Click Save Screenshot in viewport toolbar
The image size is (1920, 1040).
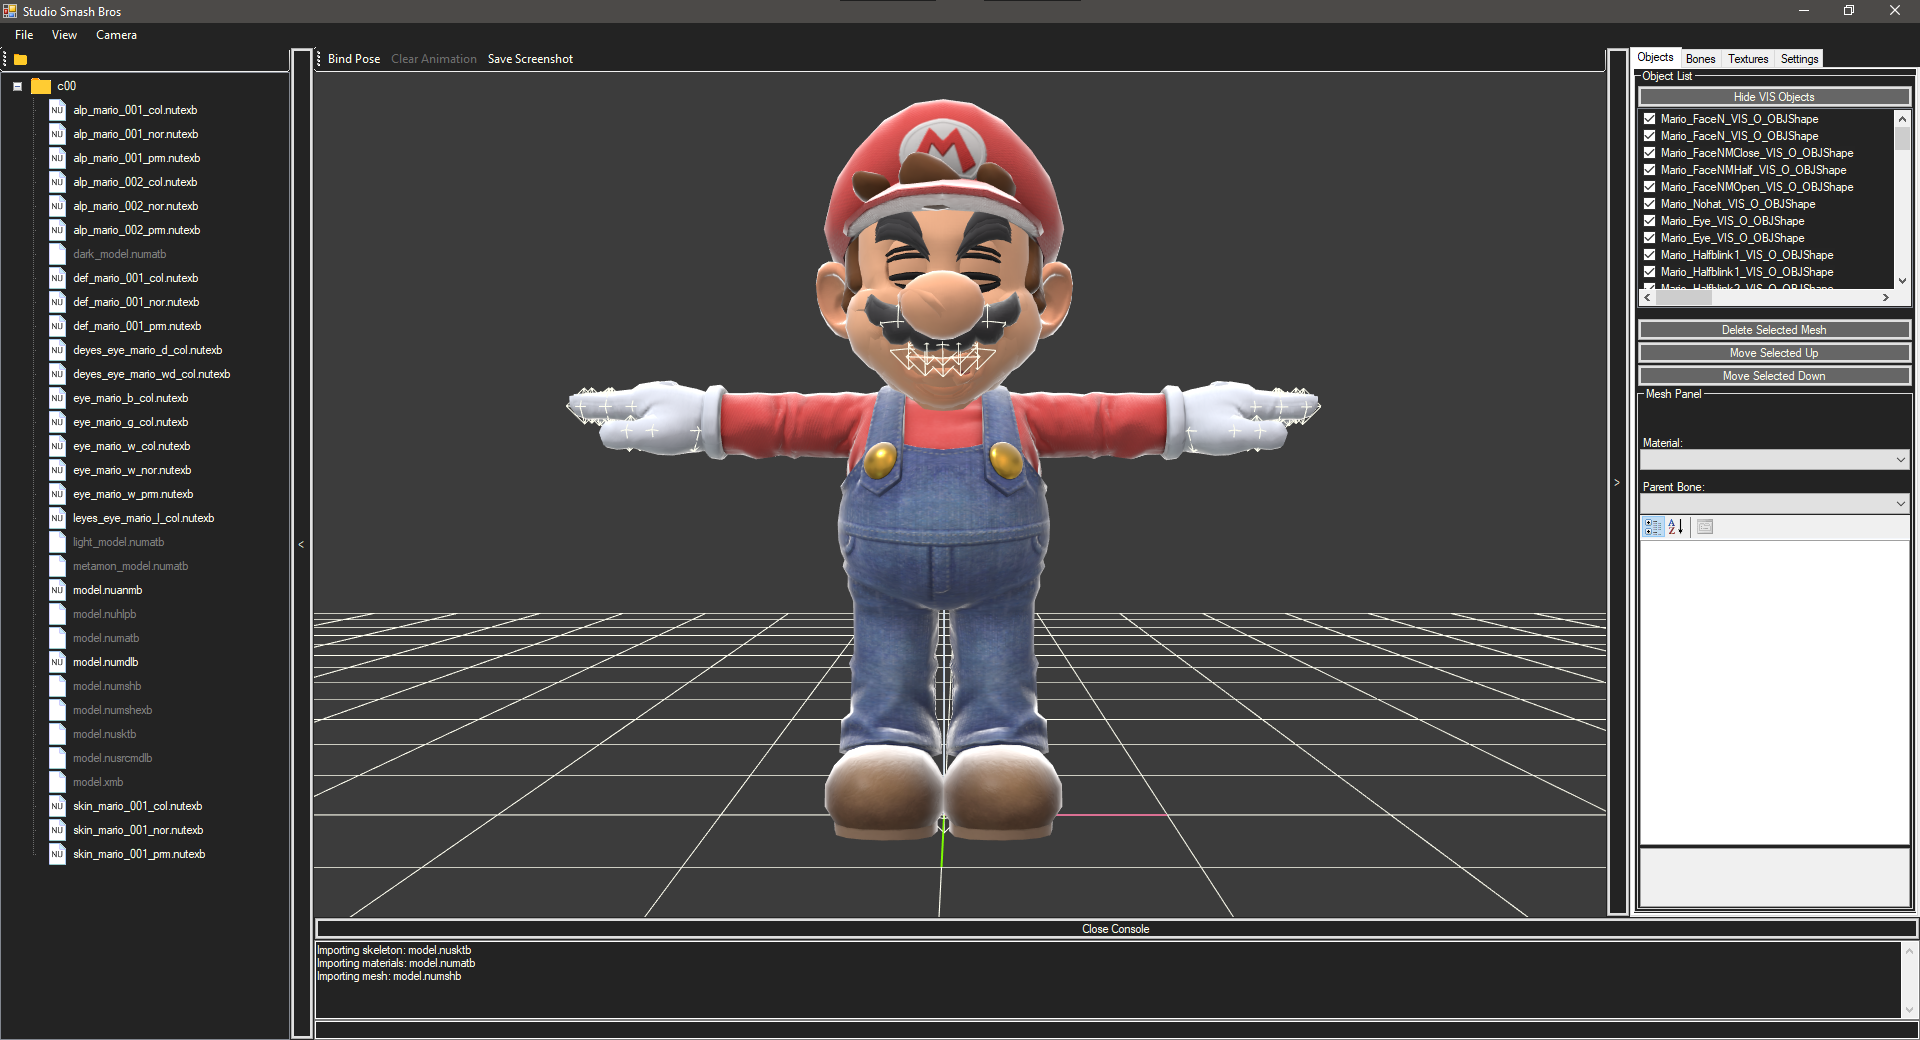tap(530, 59)
